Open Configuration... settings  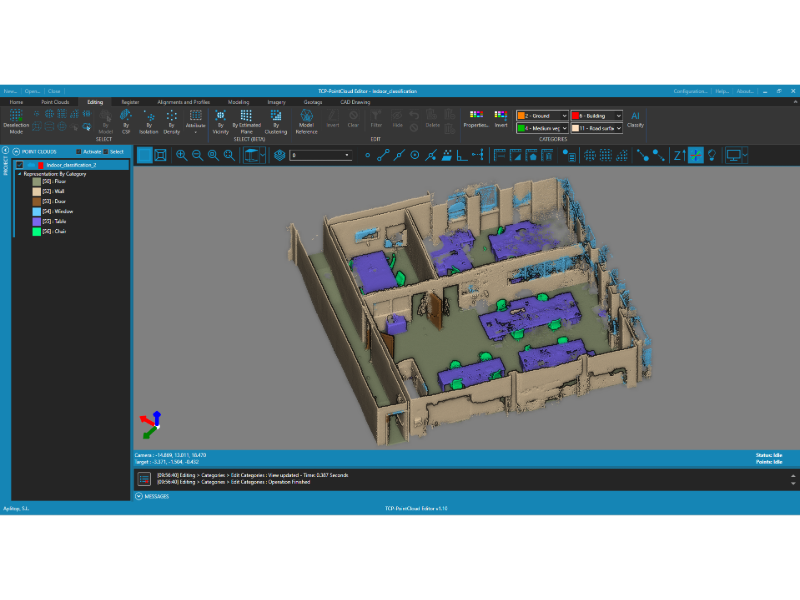(x=690, y=91)
